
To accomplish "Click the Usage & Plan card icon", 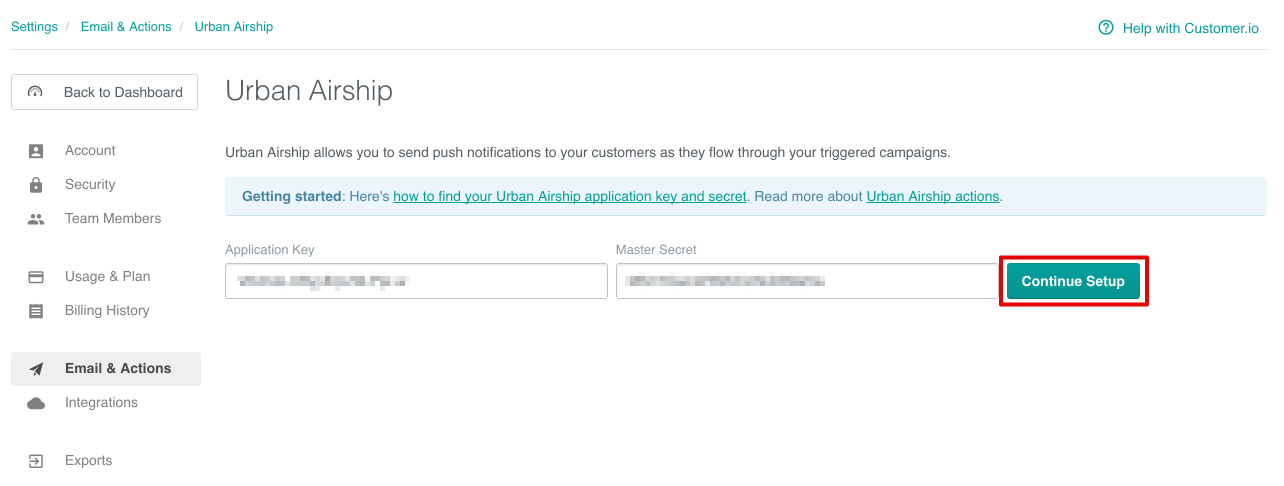I will click(36, 277).
